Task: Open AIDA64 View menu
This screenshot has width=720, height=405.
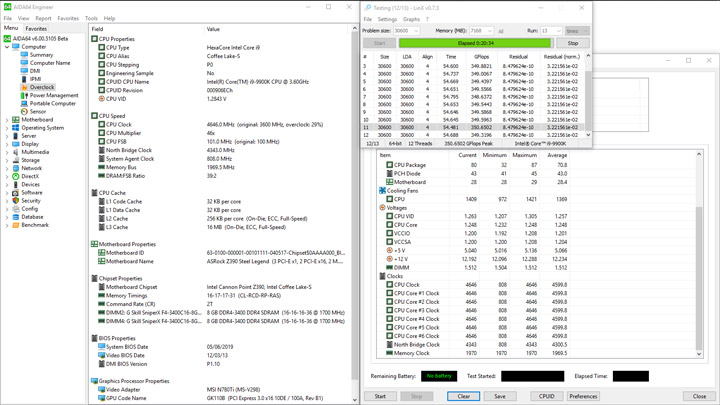Action: [23, 18]
